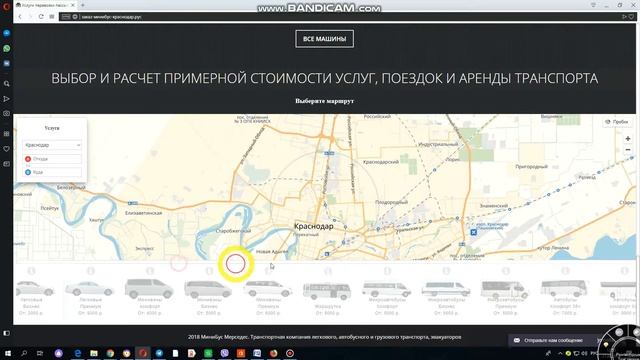Zoom out on the map
The image size is (640, 360).
(x=628, y=150)
